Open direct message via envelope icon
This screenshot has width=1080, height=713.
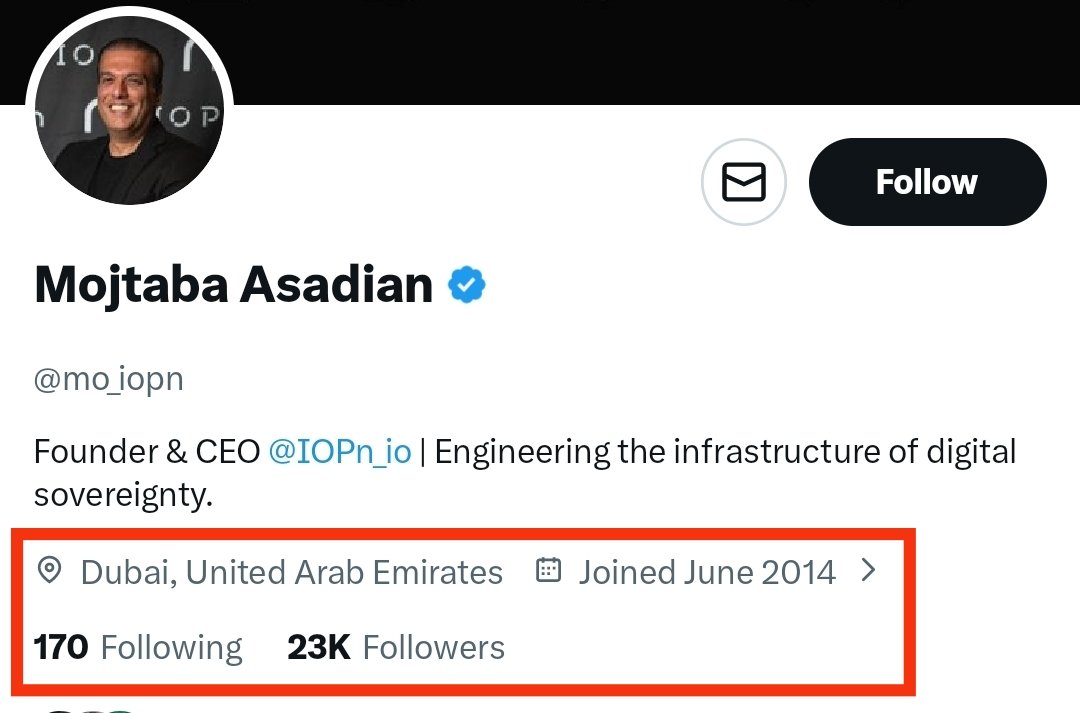click(x=744, y=183)
